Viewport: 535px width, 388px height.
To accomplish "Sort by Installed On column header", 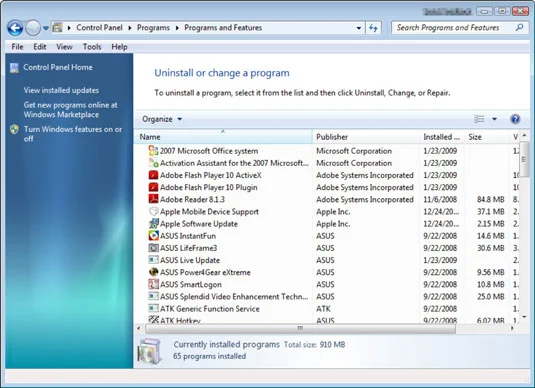I will click(x=442, y=137).
